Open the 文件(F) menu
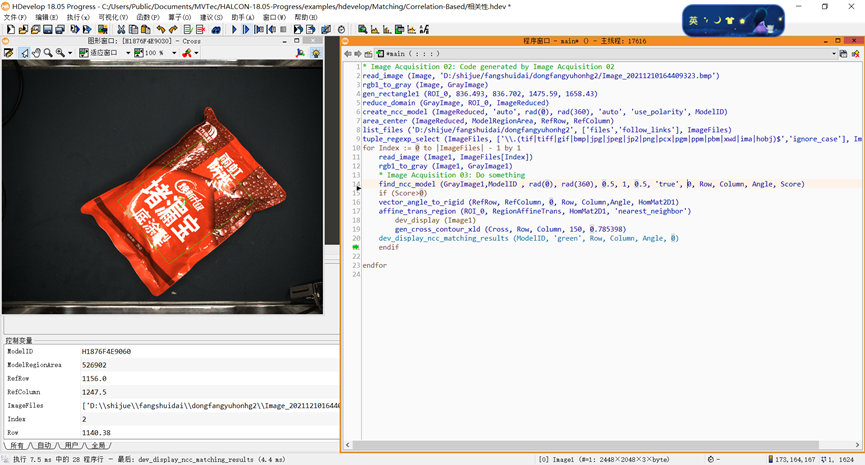This screenshot has height=465, width=865. tap(15, 17)
